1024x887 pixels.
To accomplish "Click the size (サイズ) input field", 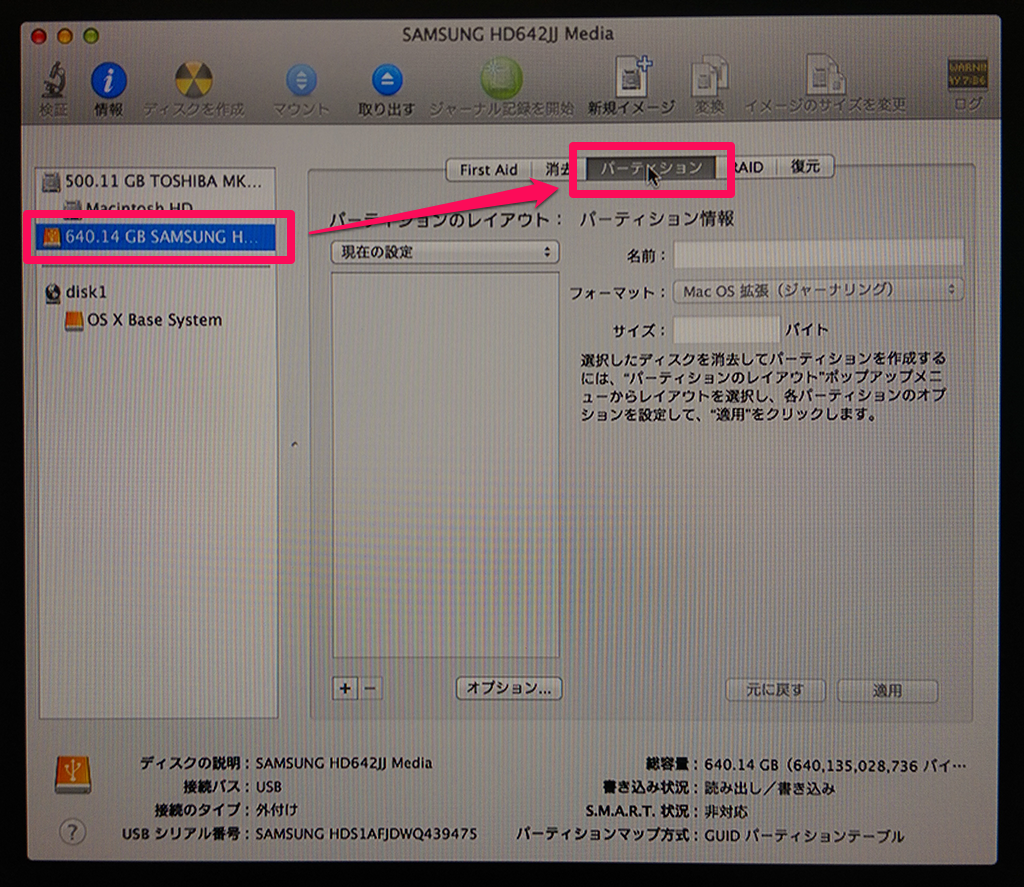I will pyautogui.click(x=727, y=329).
